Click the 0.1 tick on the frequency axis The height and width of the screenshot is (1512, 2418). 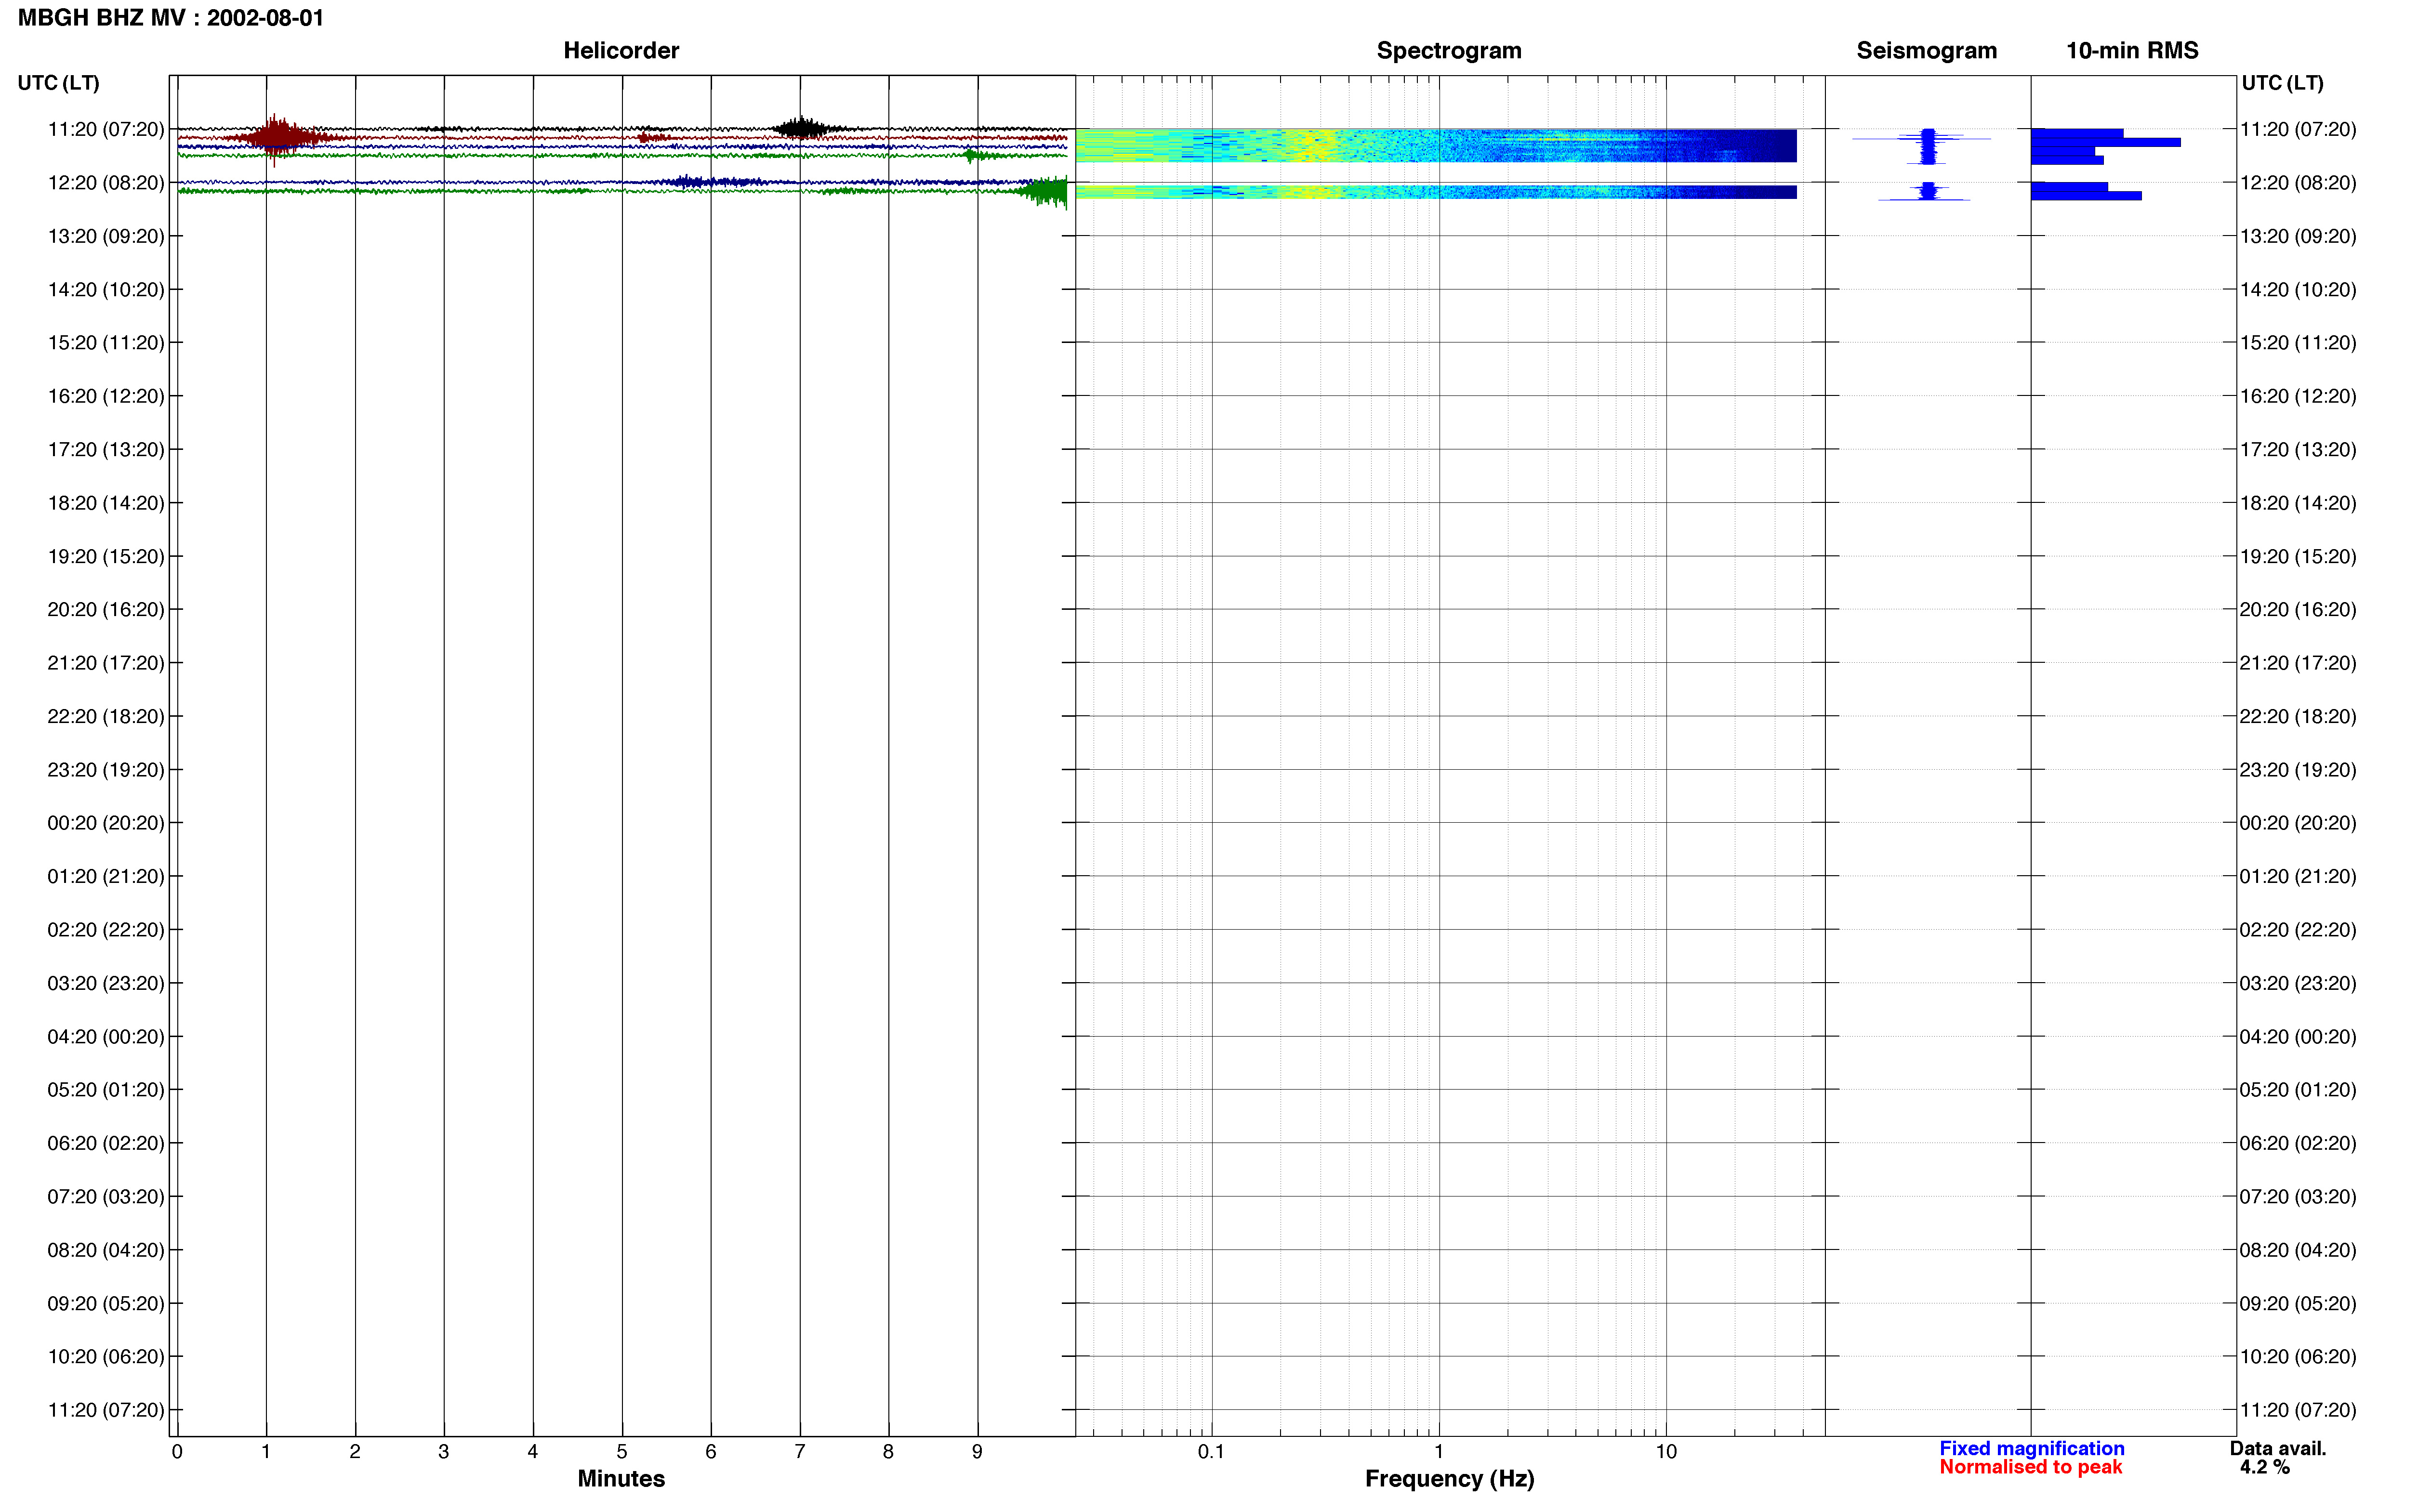point(1211,1451)
